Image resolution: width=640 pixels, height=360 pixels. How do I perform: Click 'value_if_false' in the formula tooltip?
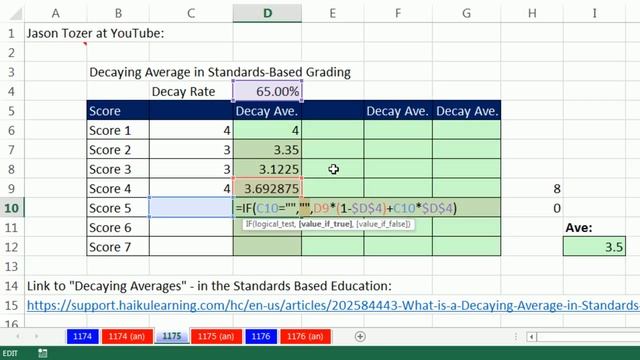pyautogui.click(x=383, y=224)
